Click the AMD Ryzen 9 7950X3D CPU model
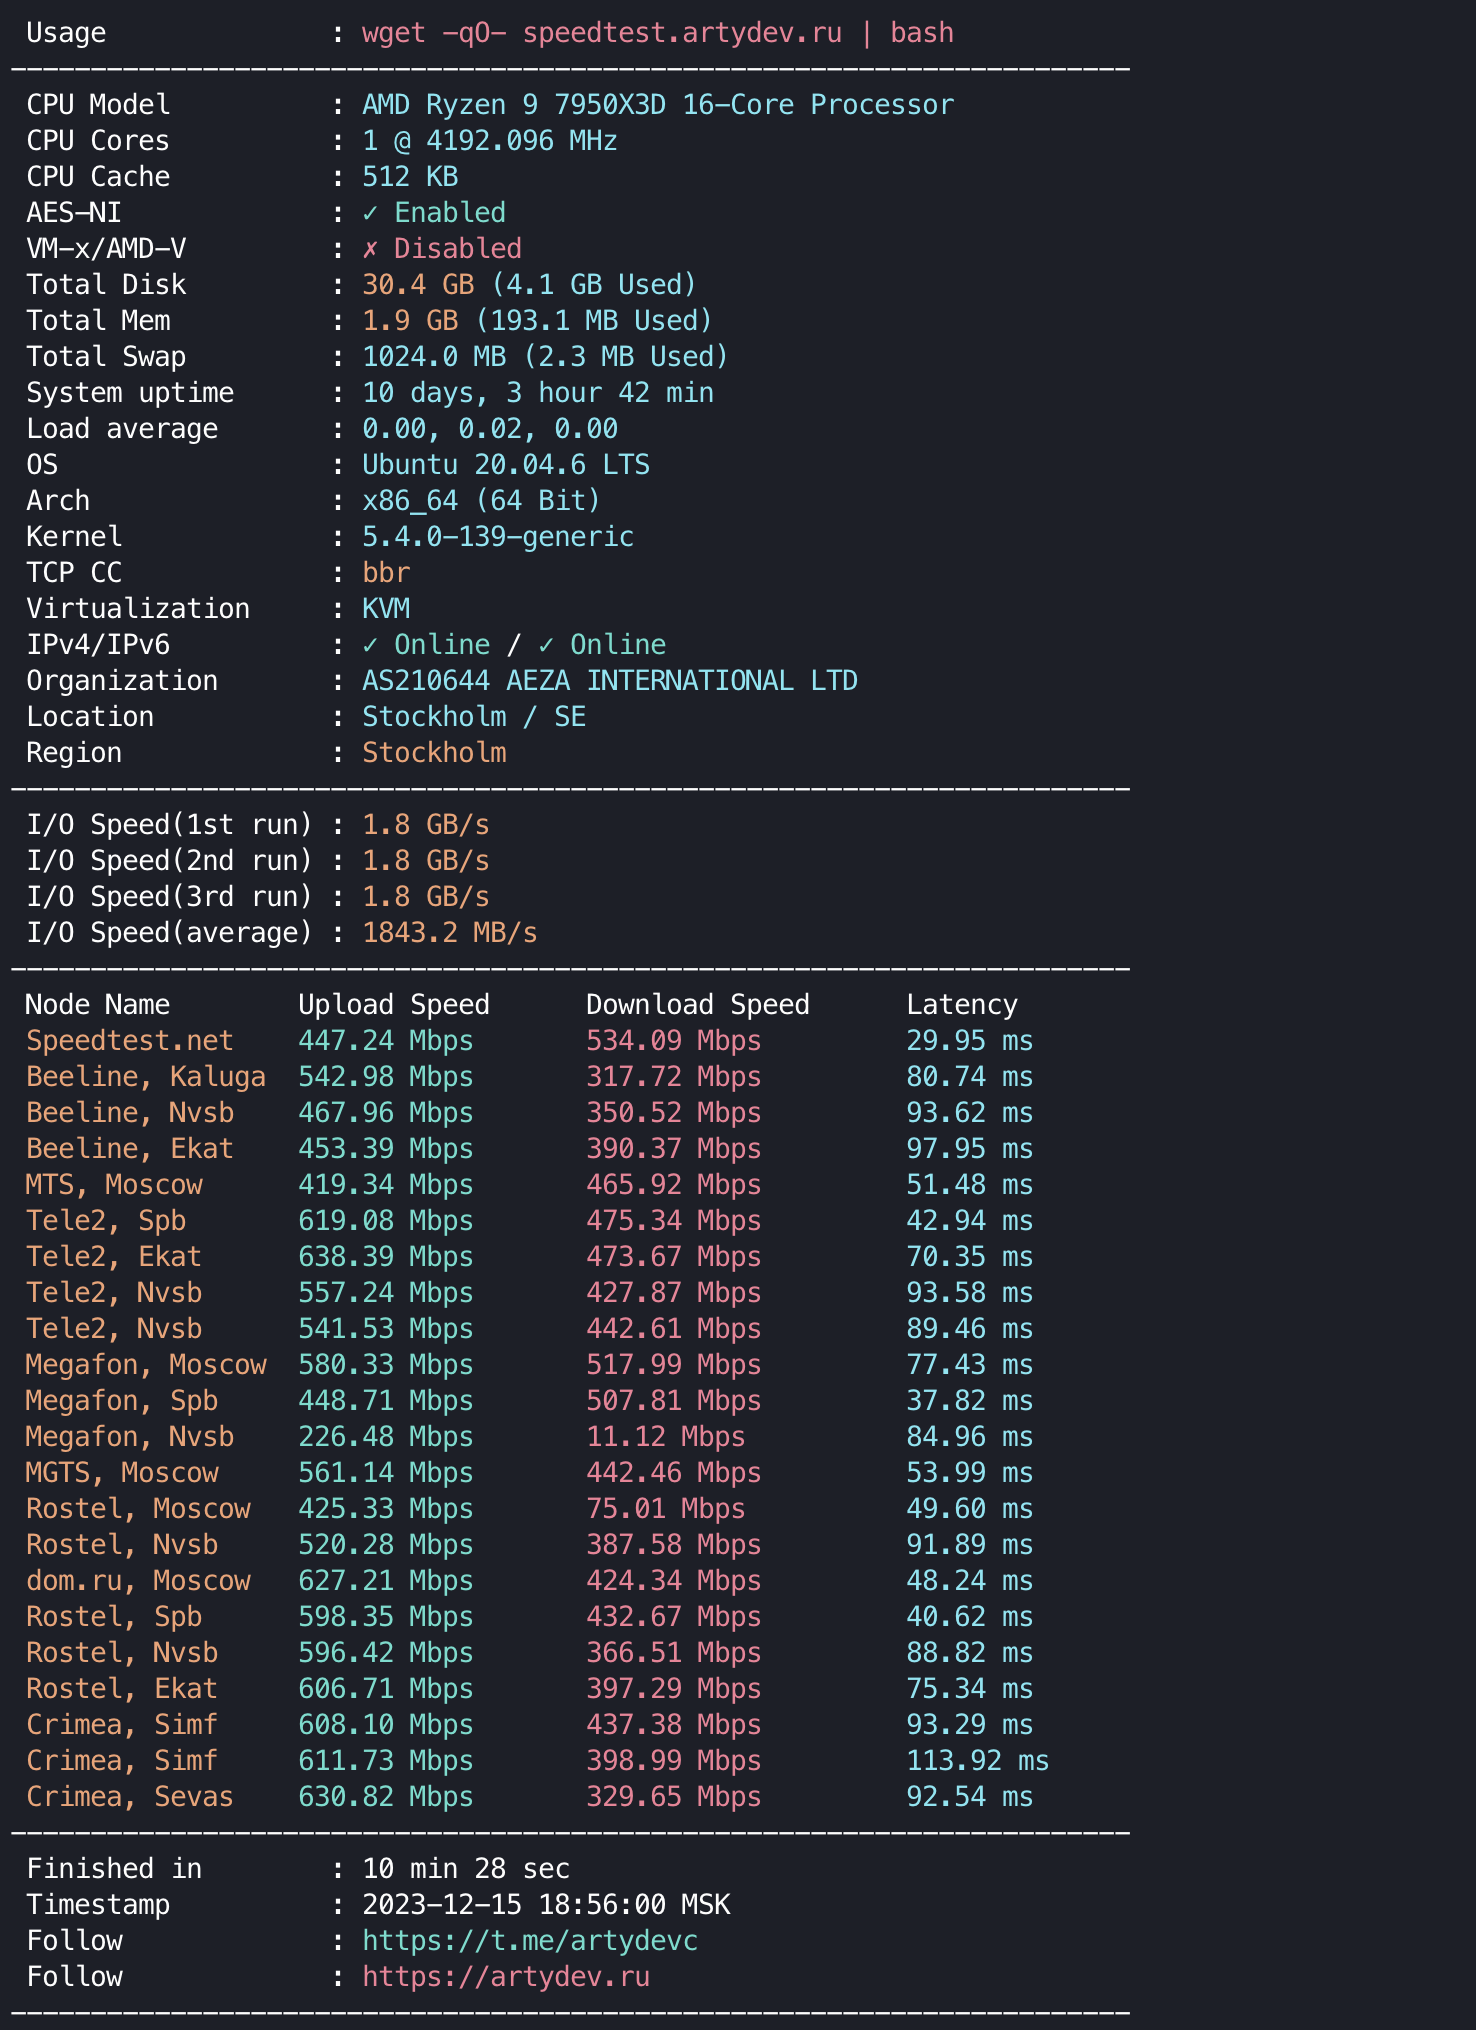1476x2030 pixels. (x=657, y=105)
